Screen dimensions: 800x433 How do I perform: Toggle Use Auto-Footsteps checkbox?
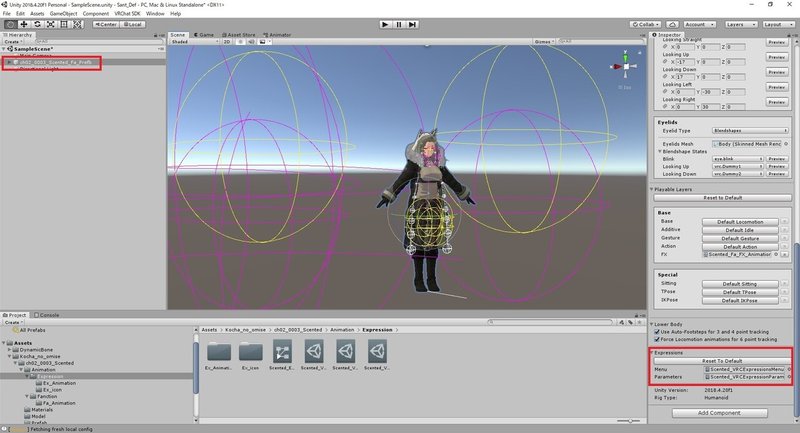point(657,332)
